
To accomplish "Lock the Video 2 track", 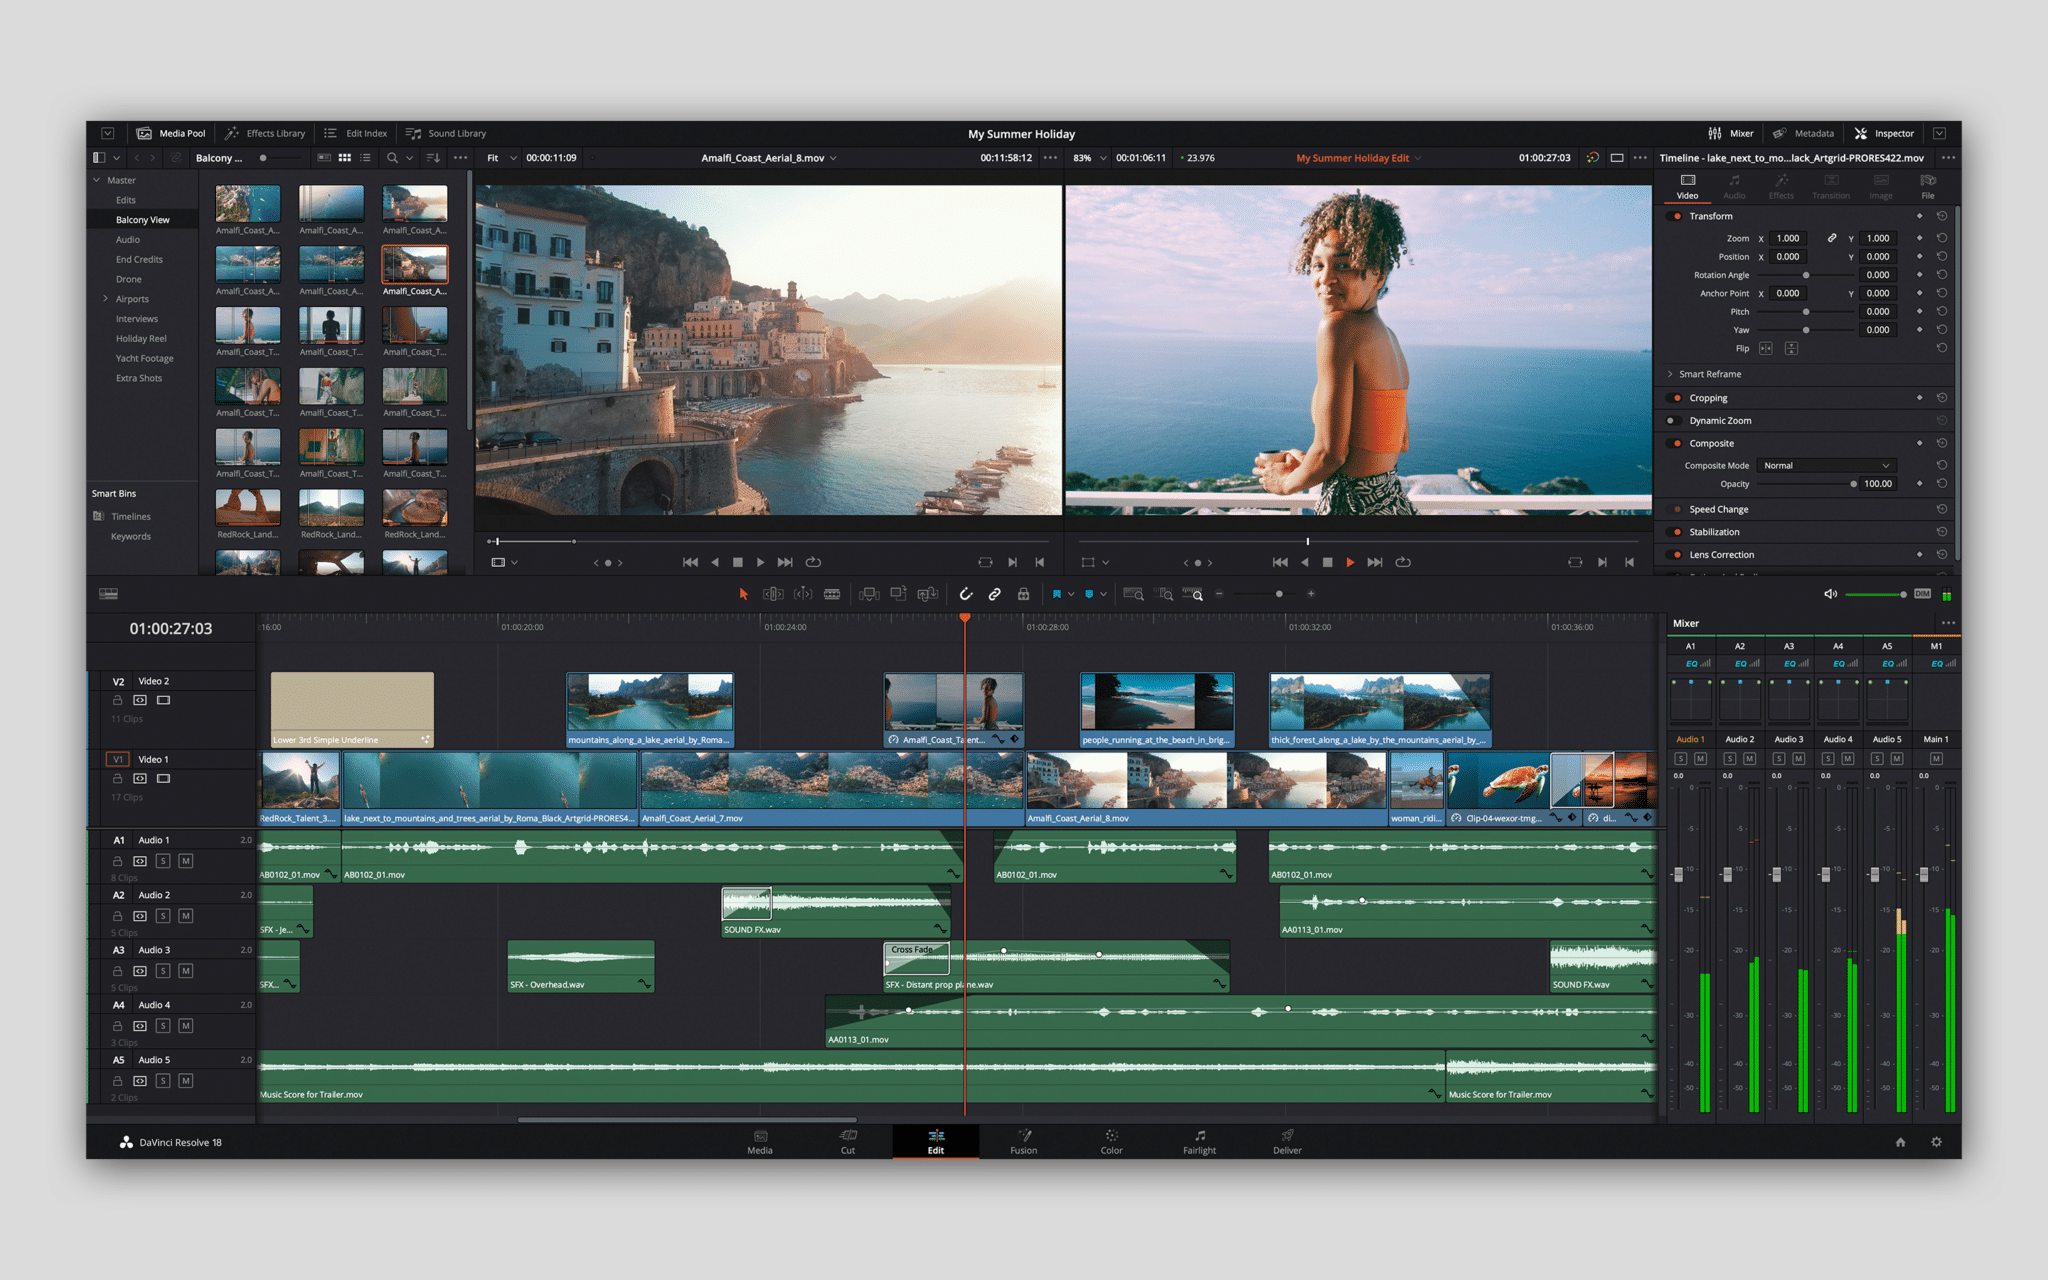I will click(x=117, y=700).
